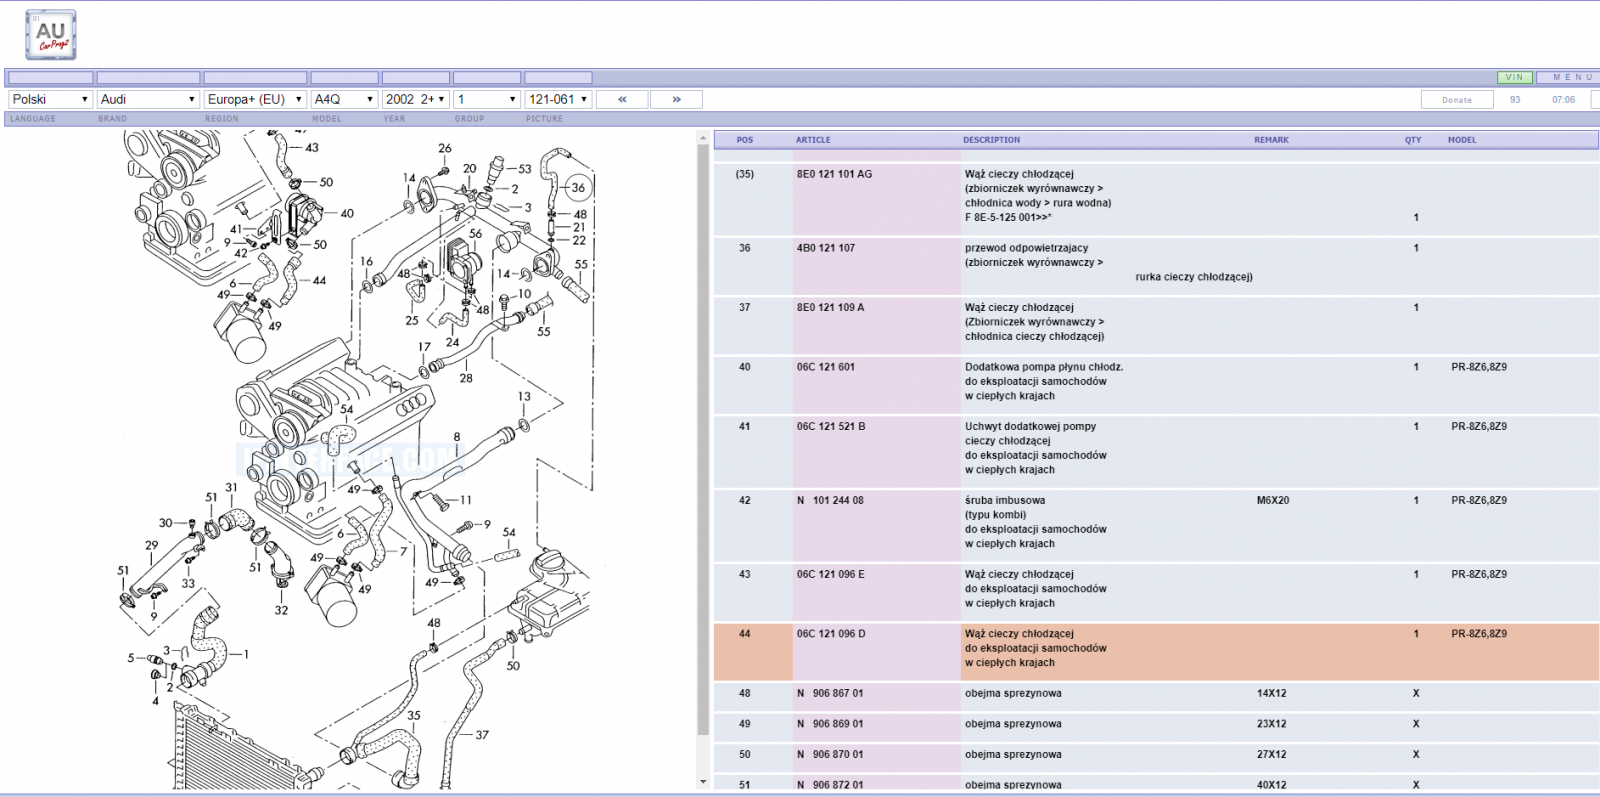Select article 06C 121 096 E

(831, 574)
